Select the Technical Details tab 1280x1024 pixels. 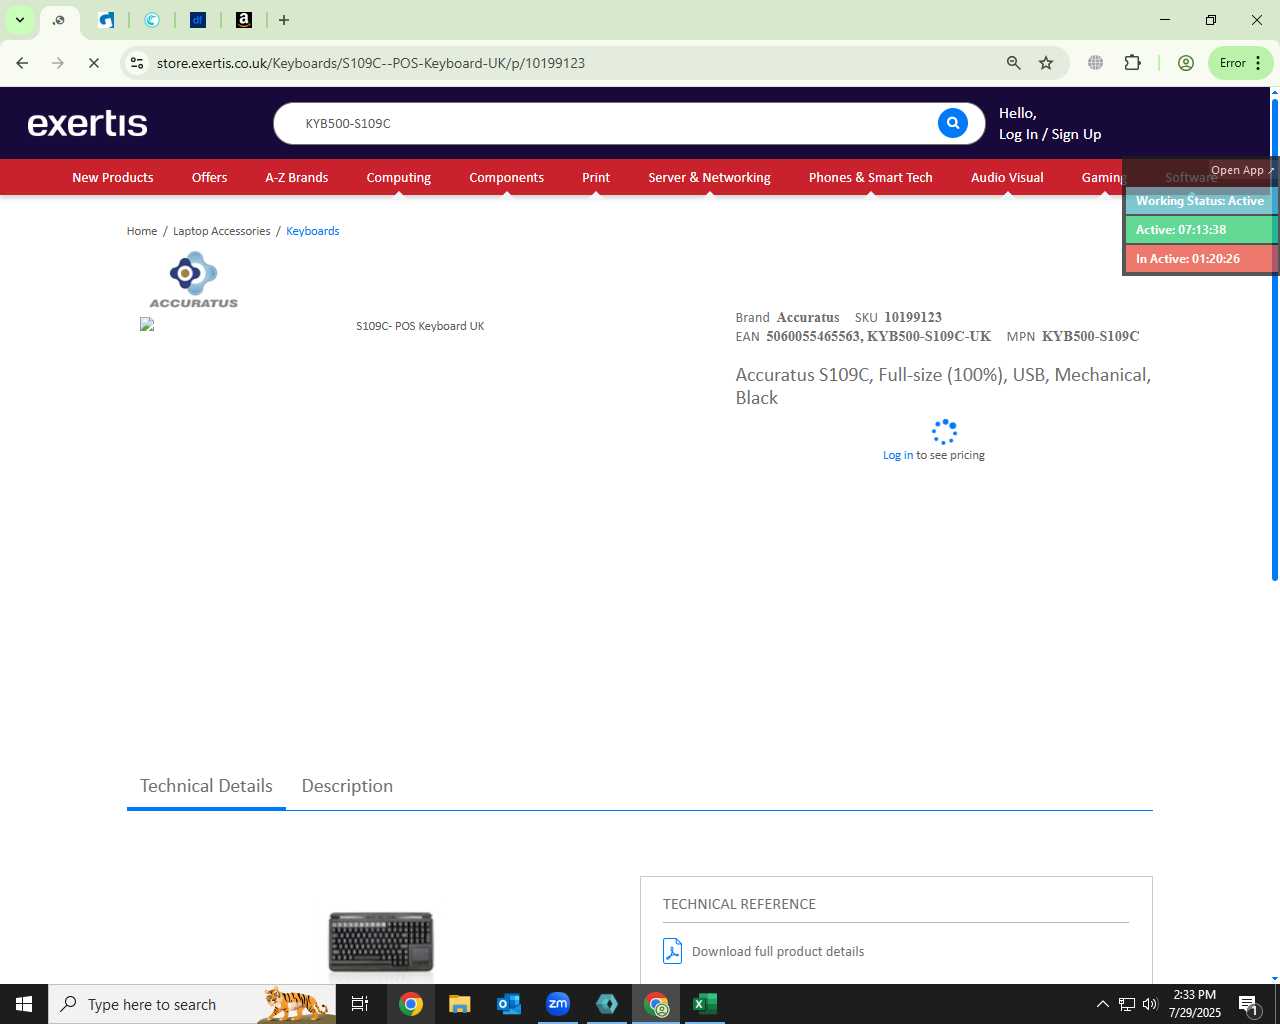click(206, 786)
